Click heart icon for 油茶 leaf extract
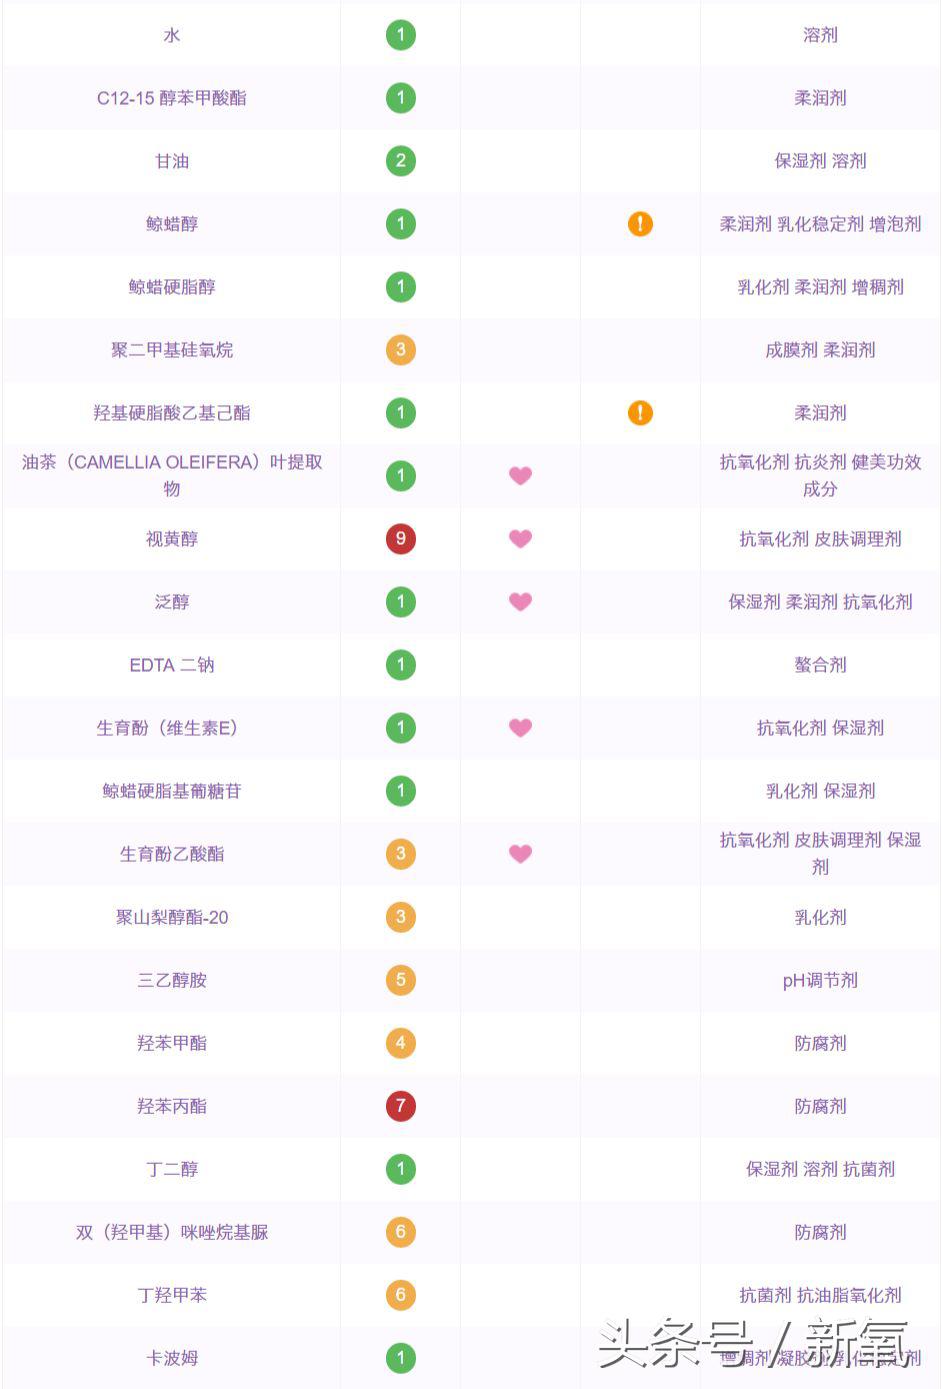This screenshot has height=1389, width=942. click(520, 476)
